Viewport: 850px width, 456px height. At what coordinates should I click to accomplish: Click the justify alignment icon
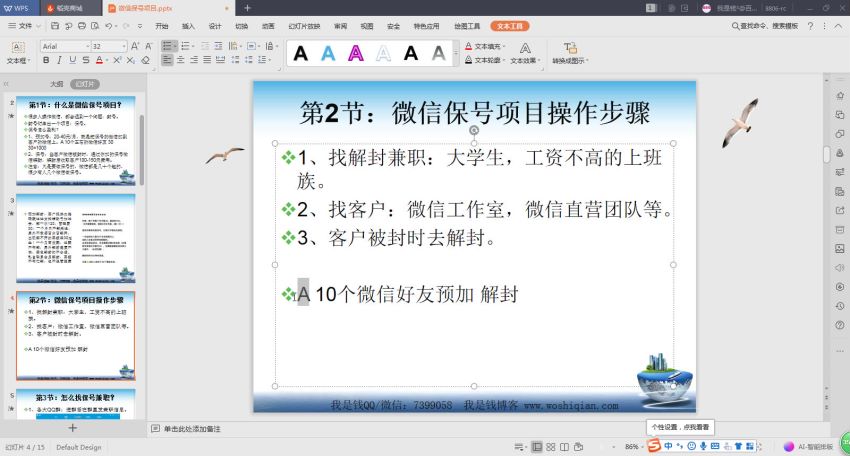point(207,60)
